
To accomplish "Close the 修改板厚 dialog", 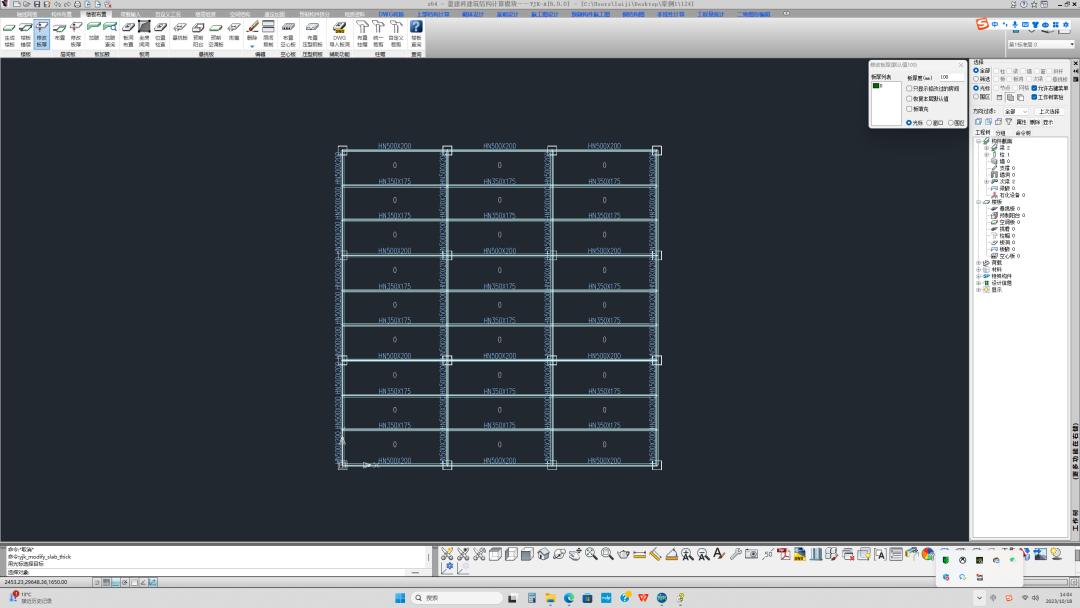I will tap(961, 65).
